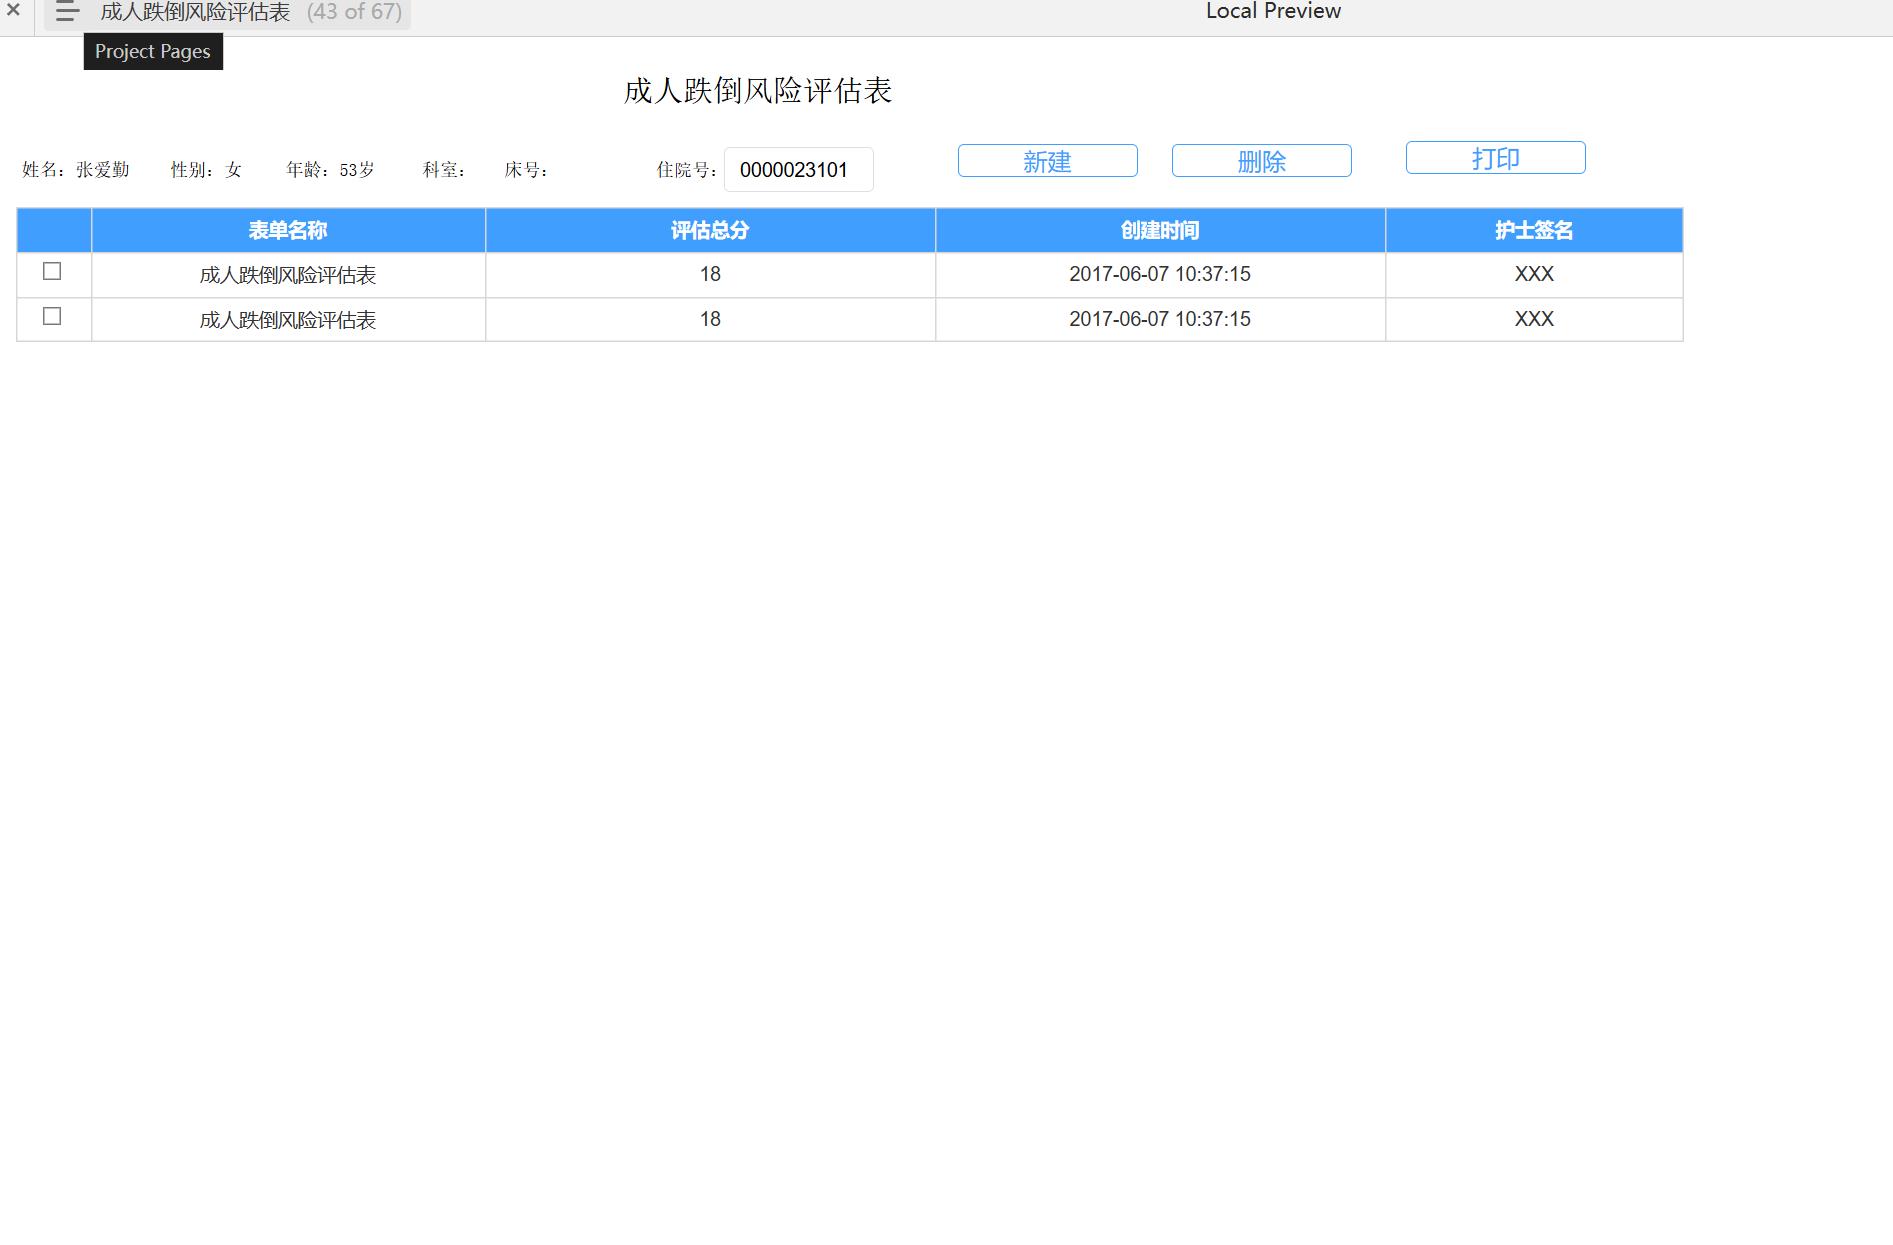Viewport: 1893px width, 1245px height.
Task: Click the 删除 button
Action: click(1261, 161)
